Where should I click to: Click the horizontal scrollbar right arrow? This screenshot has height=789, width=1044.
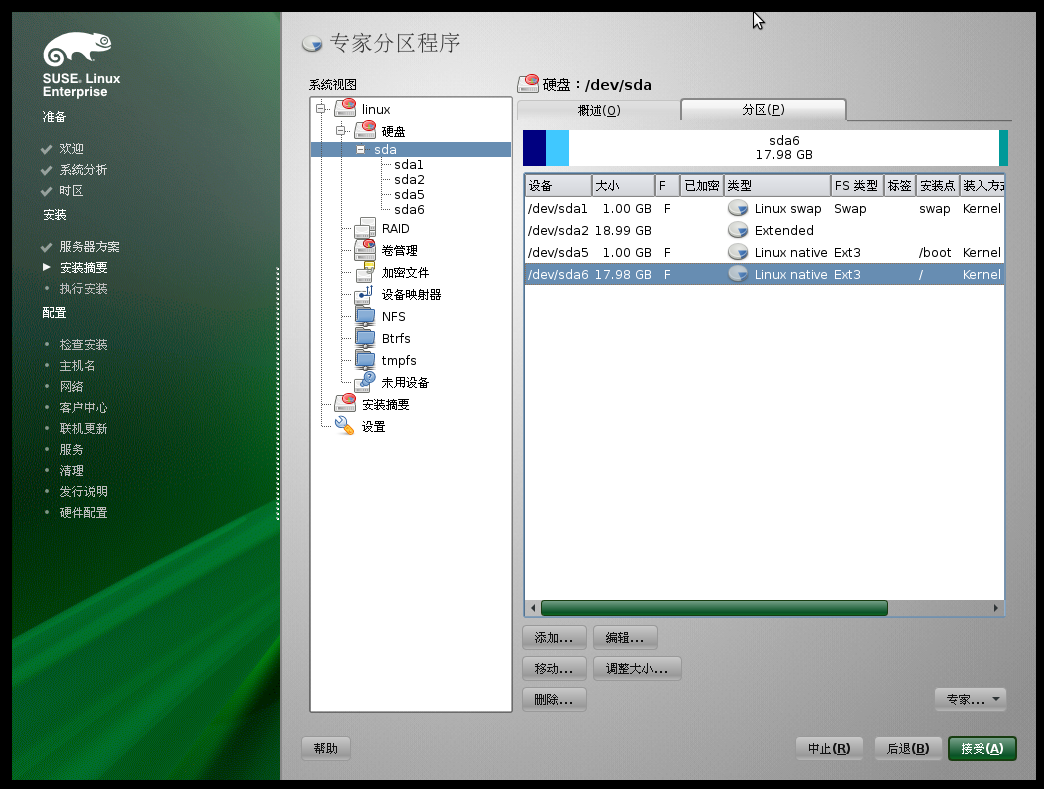pyautogui.click(x=995, y=607)
